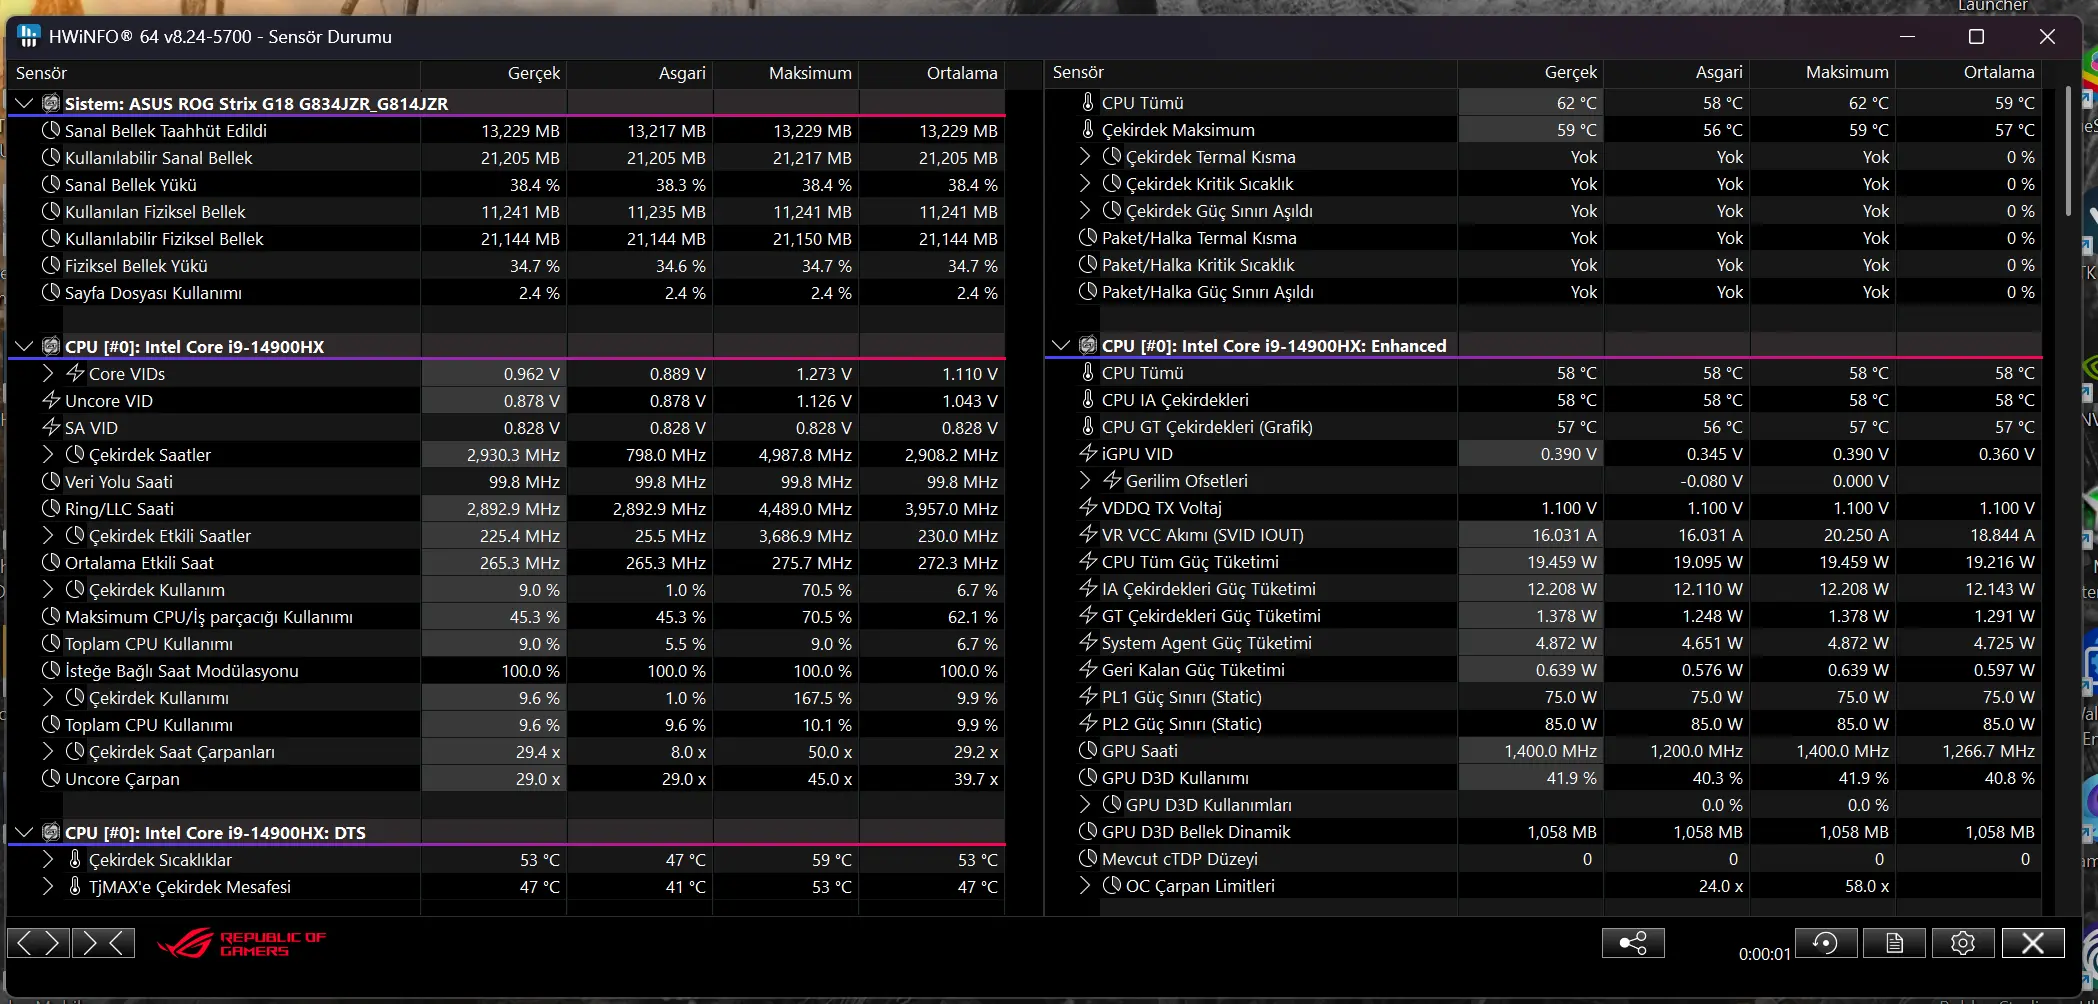Click the clock icon beside GPU D3D Bellek Dinamik
Image resolution: width=2098 pixels, height=1004 pixels.
point(1088,832)
